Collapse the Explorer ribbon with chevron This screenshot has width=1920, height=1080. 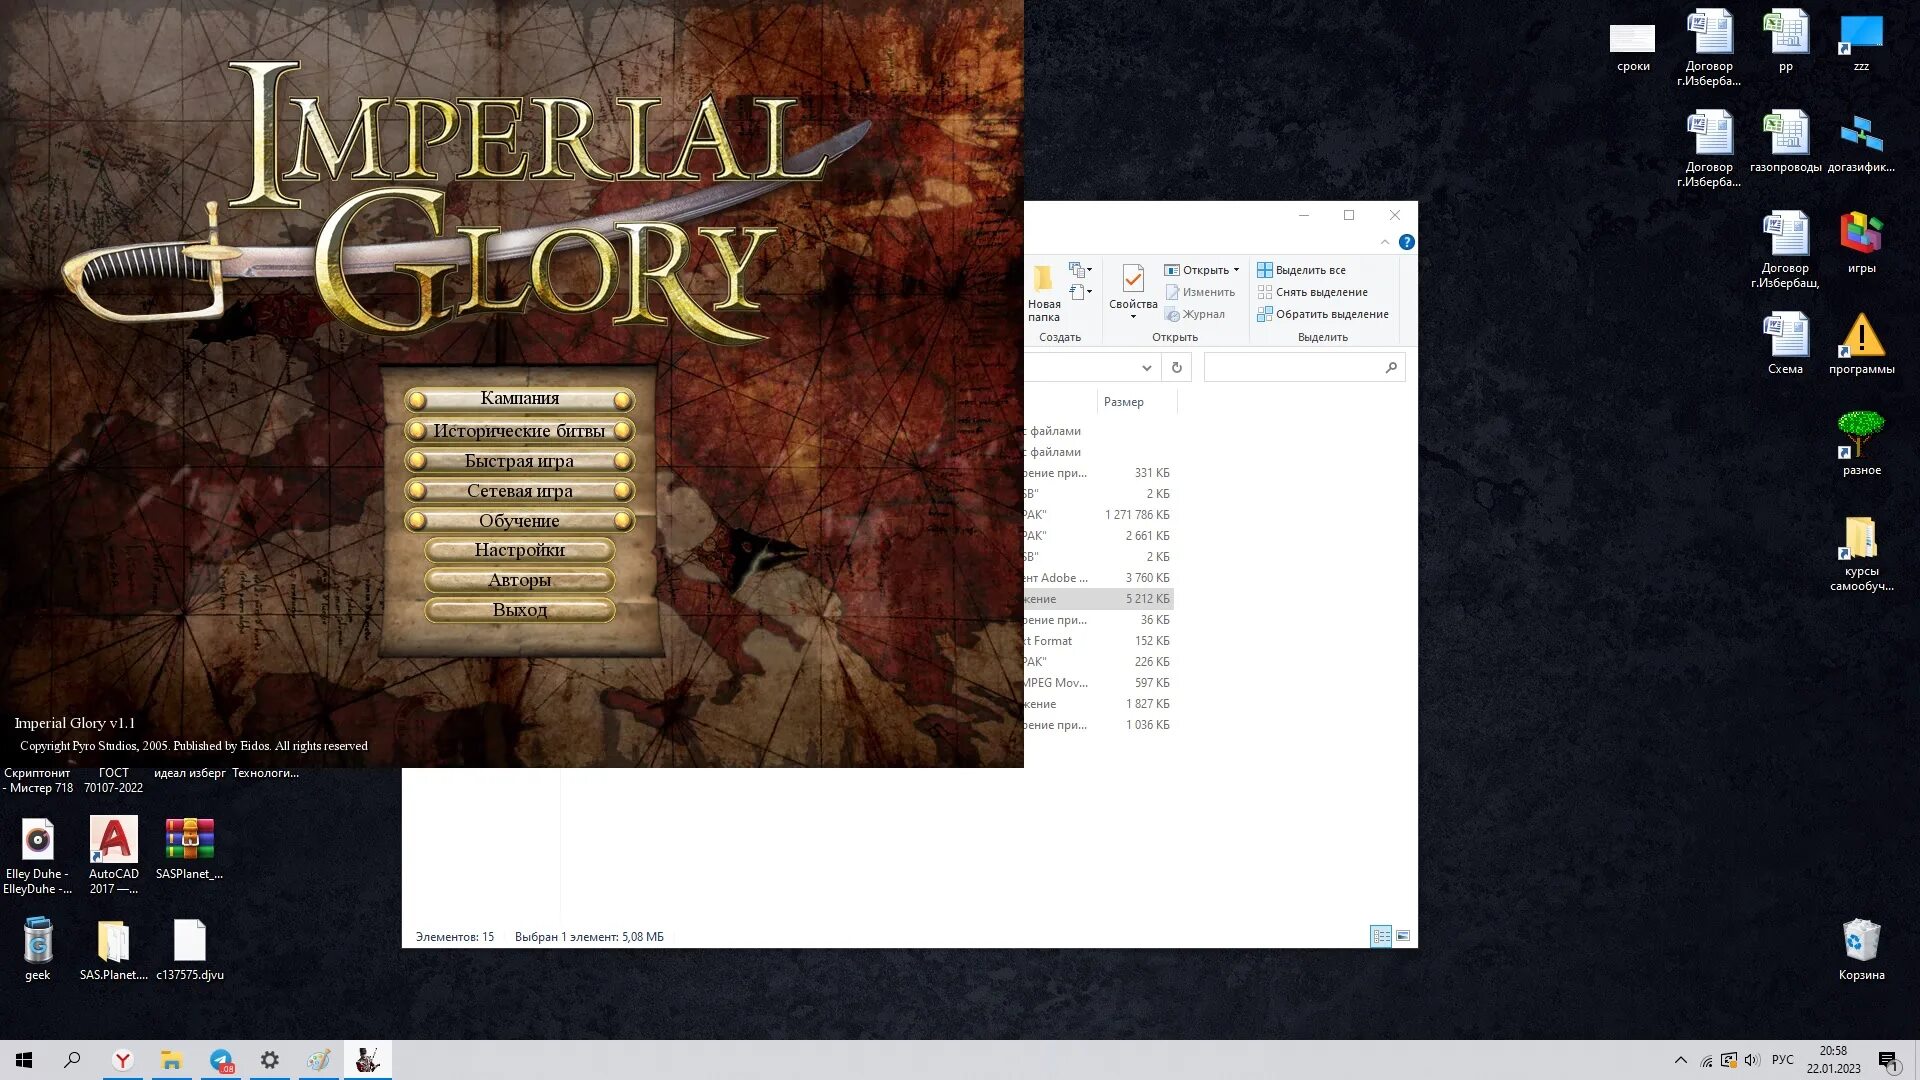click(1385, 242)
